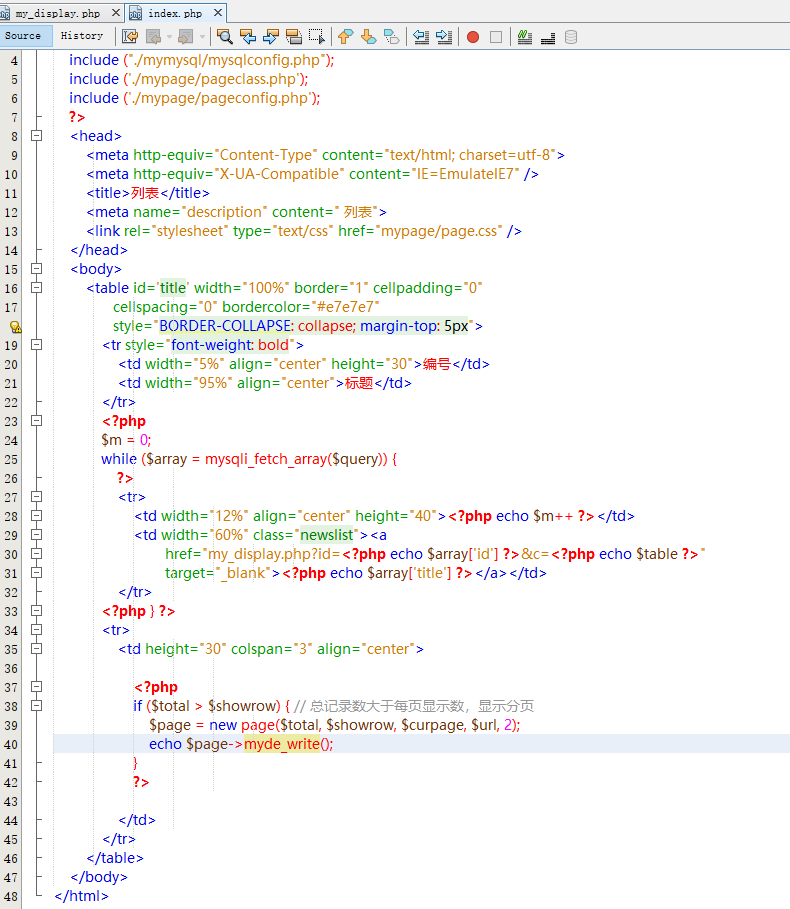Stop macro recording square icon

coord(496,37)
